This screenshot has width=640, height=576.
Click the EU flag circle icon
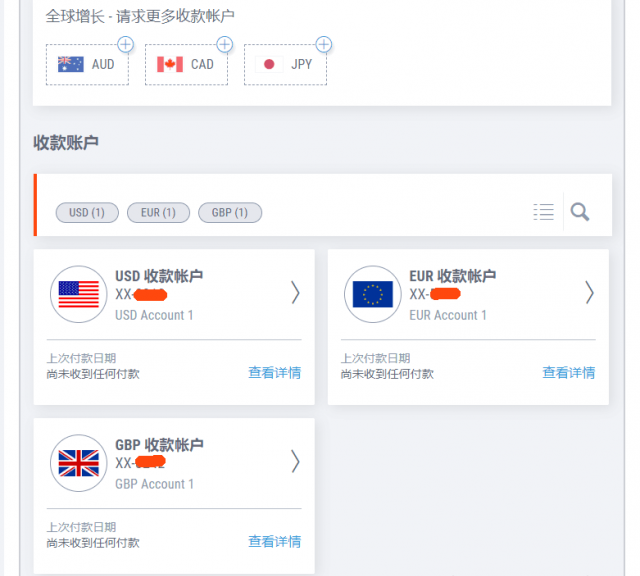tap(373, 294)
